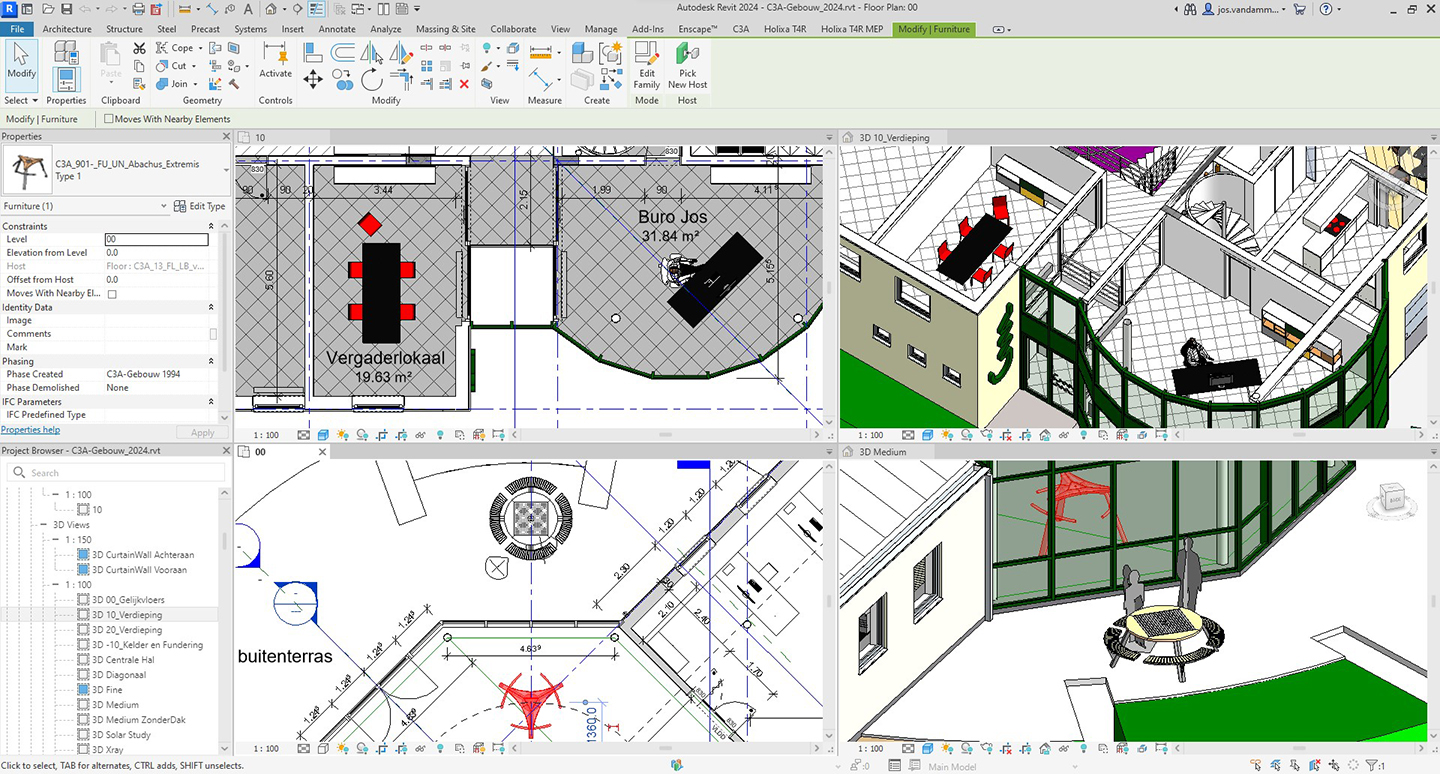The width and height of the screenshot is (1440, 774).
Task: Click the Level value input field
Action: coord(157,239)
